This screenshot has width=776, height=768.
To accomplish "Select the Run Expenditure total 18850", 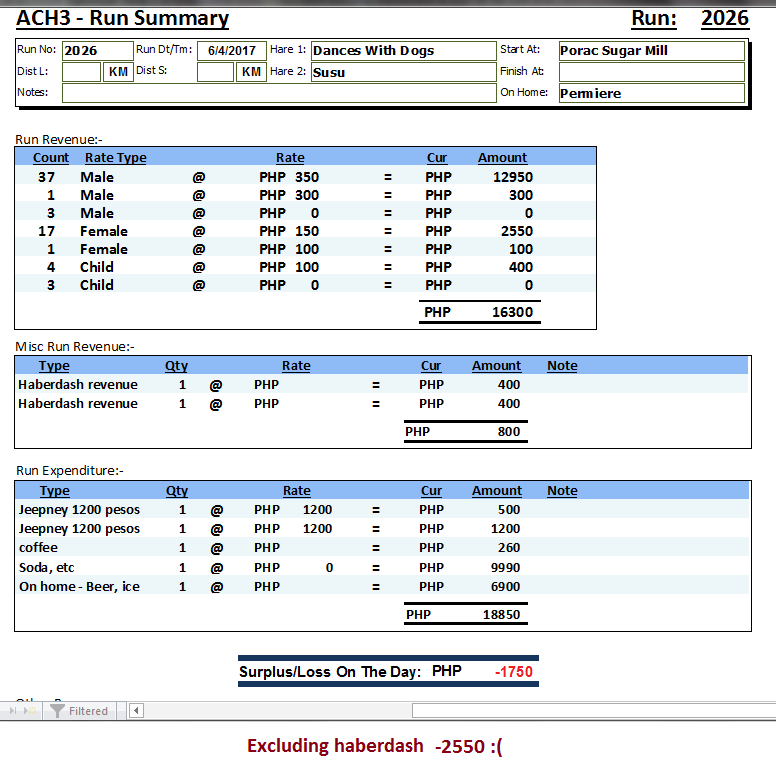I will click(501, 615).
